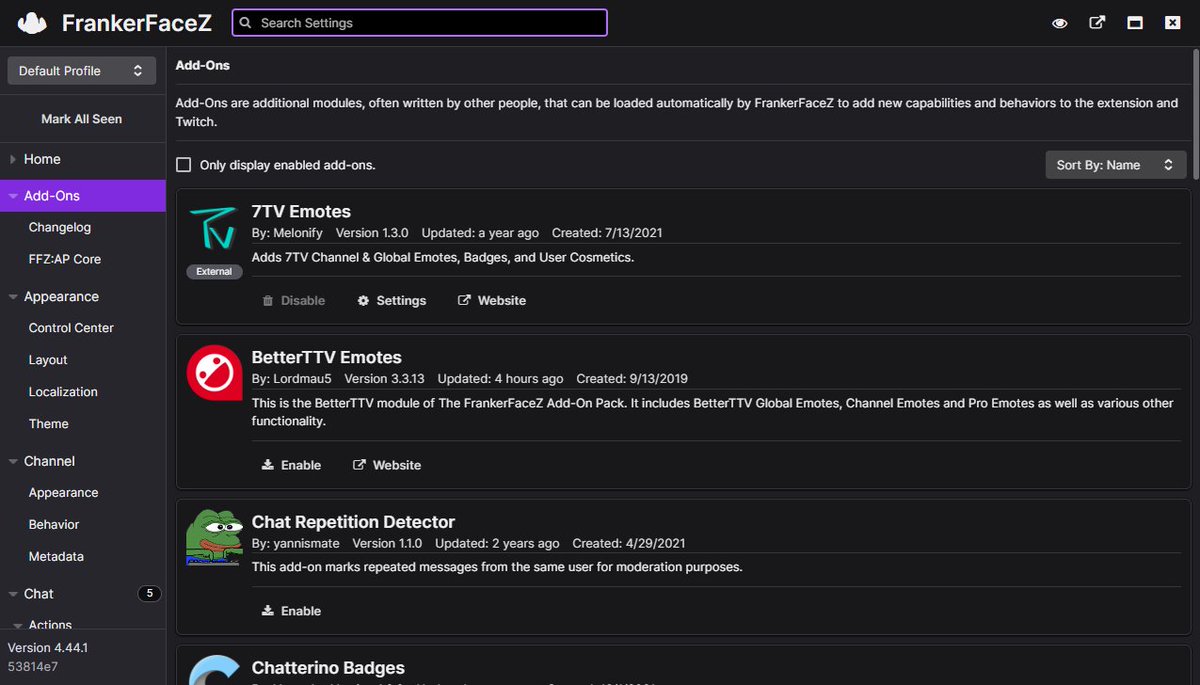Click the 7TV Emotes logo icon
This screenshot has height=685, width=1200.
click(214, 228)
